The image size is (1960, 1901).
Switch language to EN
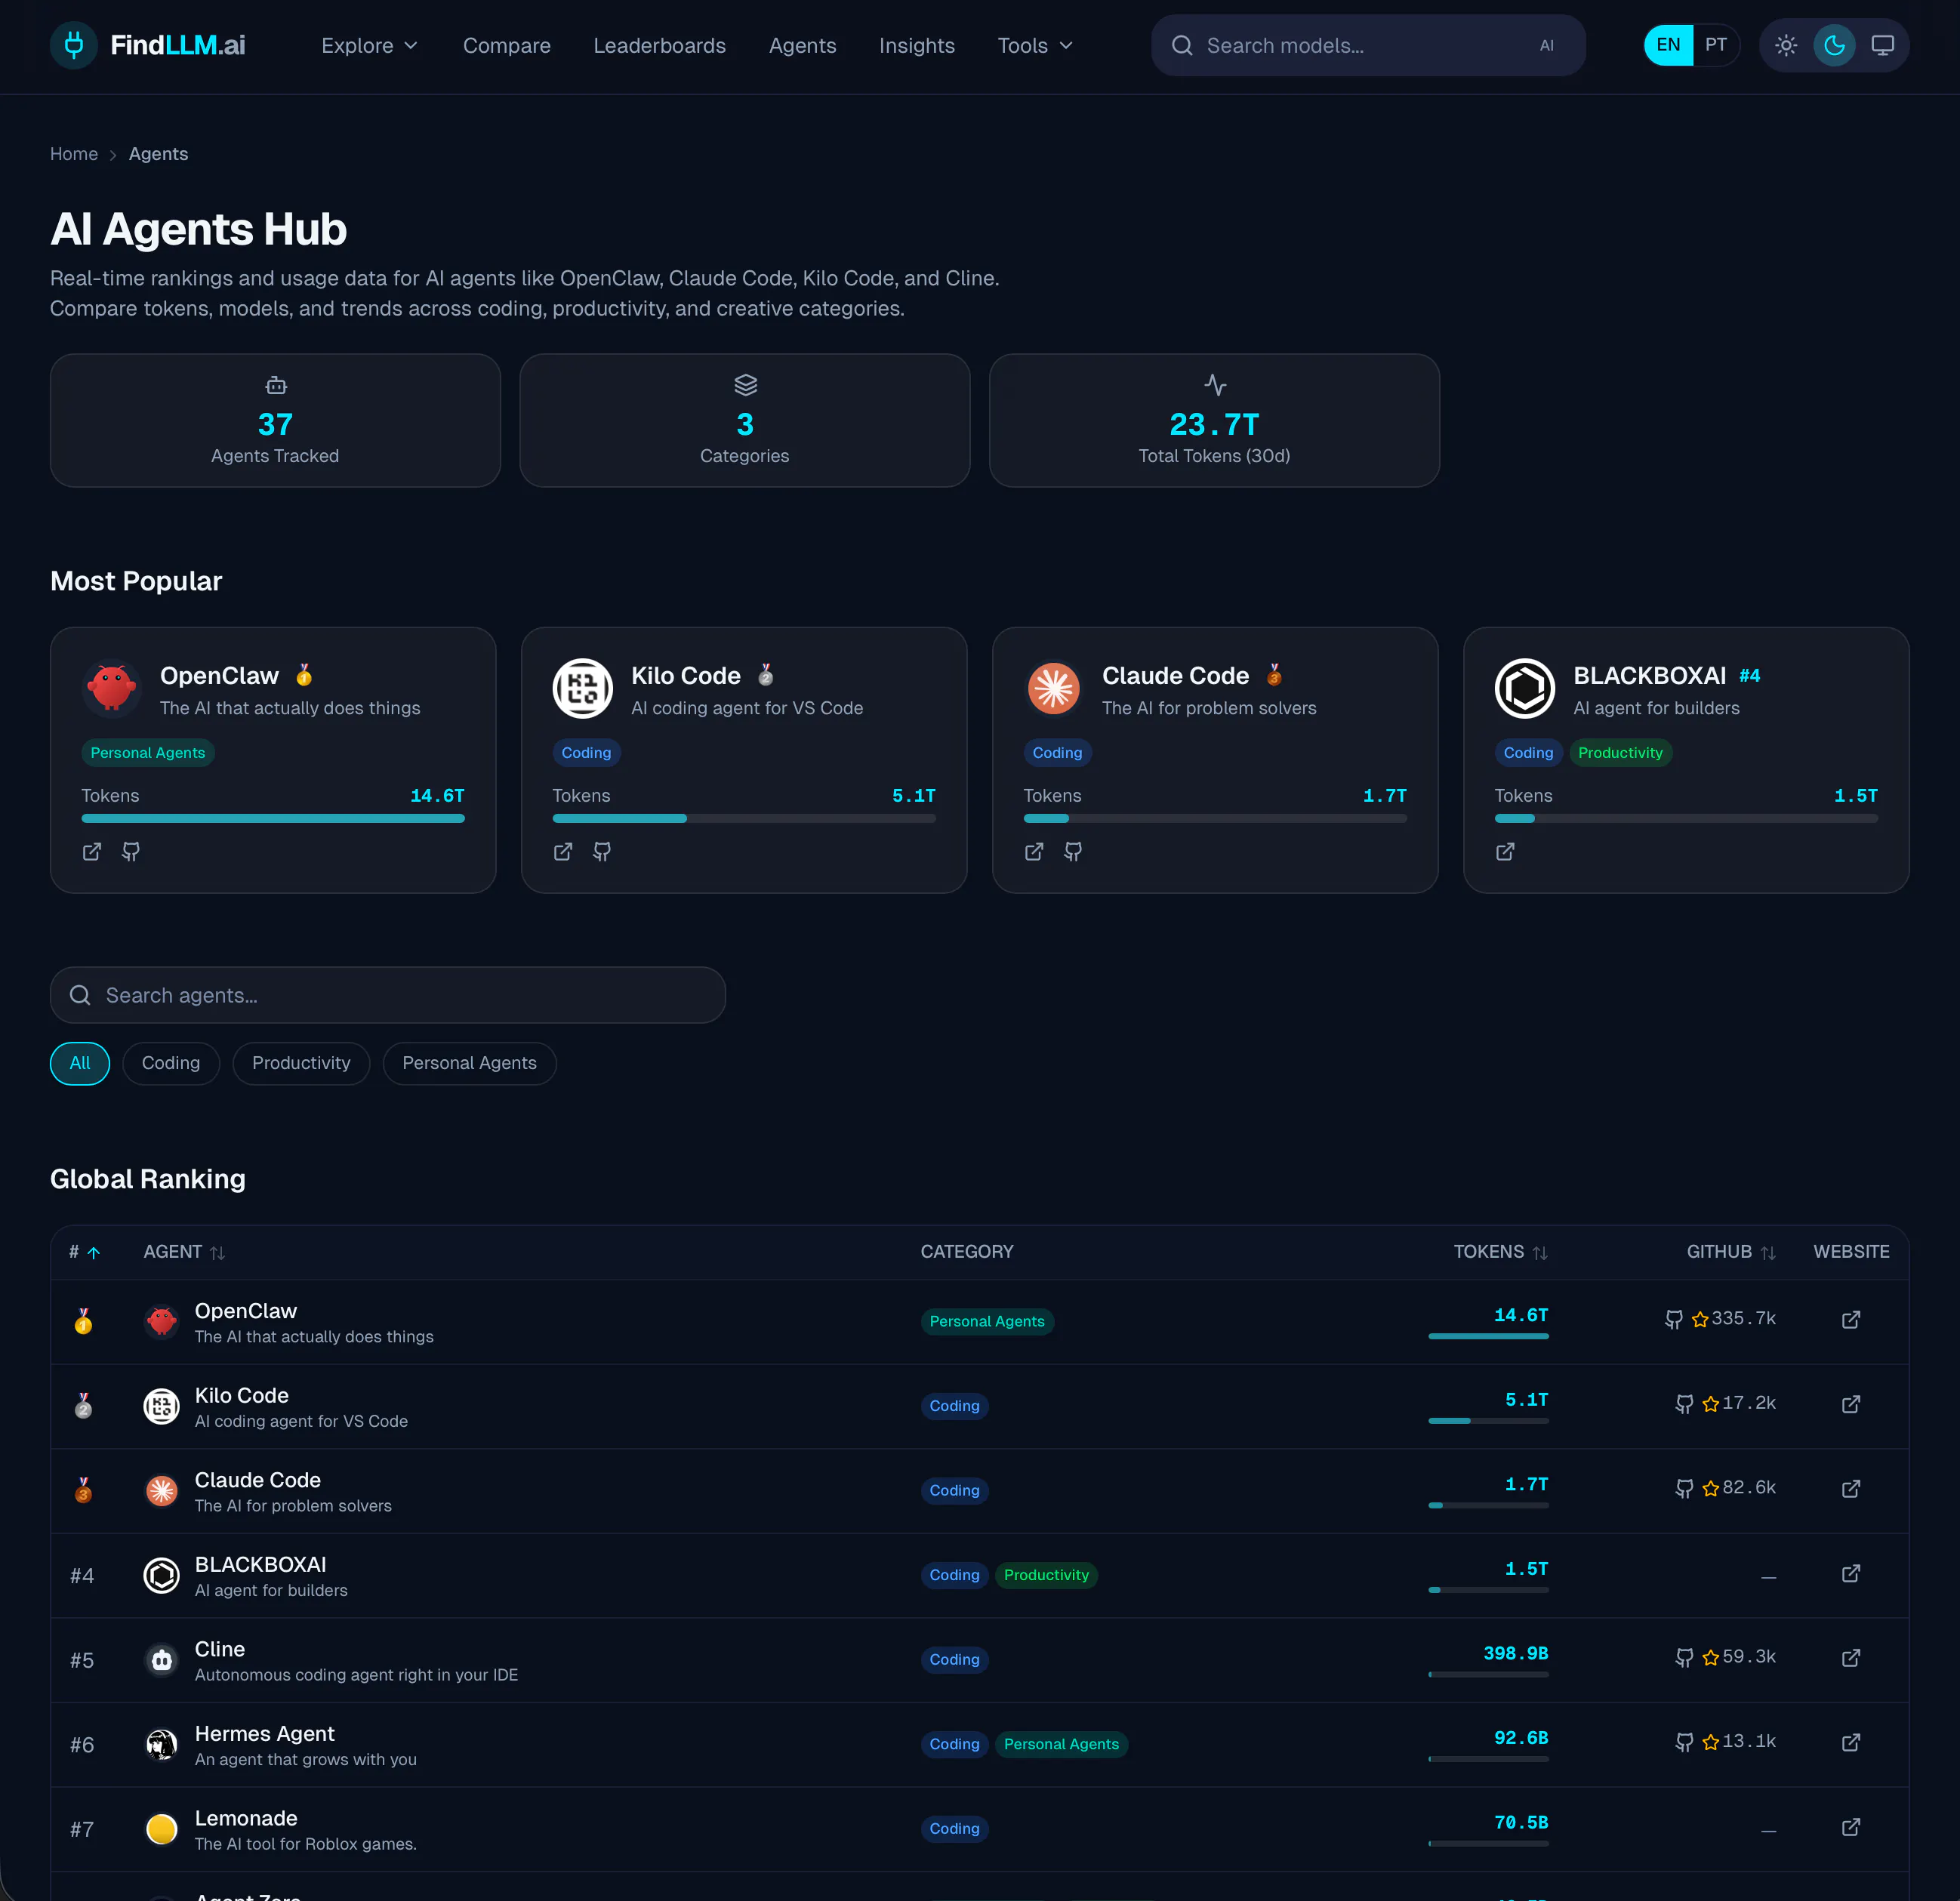1668,45
